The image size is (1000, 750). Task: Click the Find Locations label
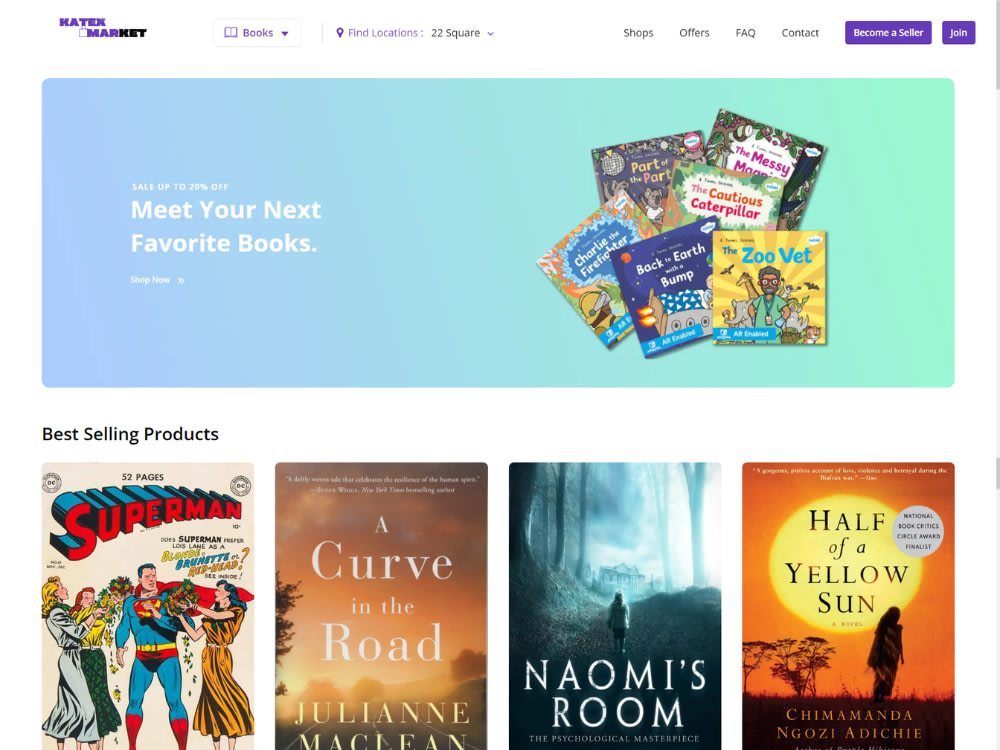[385, 33]
